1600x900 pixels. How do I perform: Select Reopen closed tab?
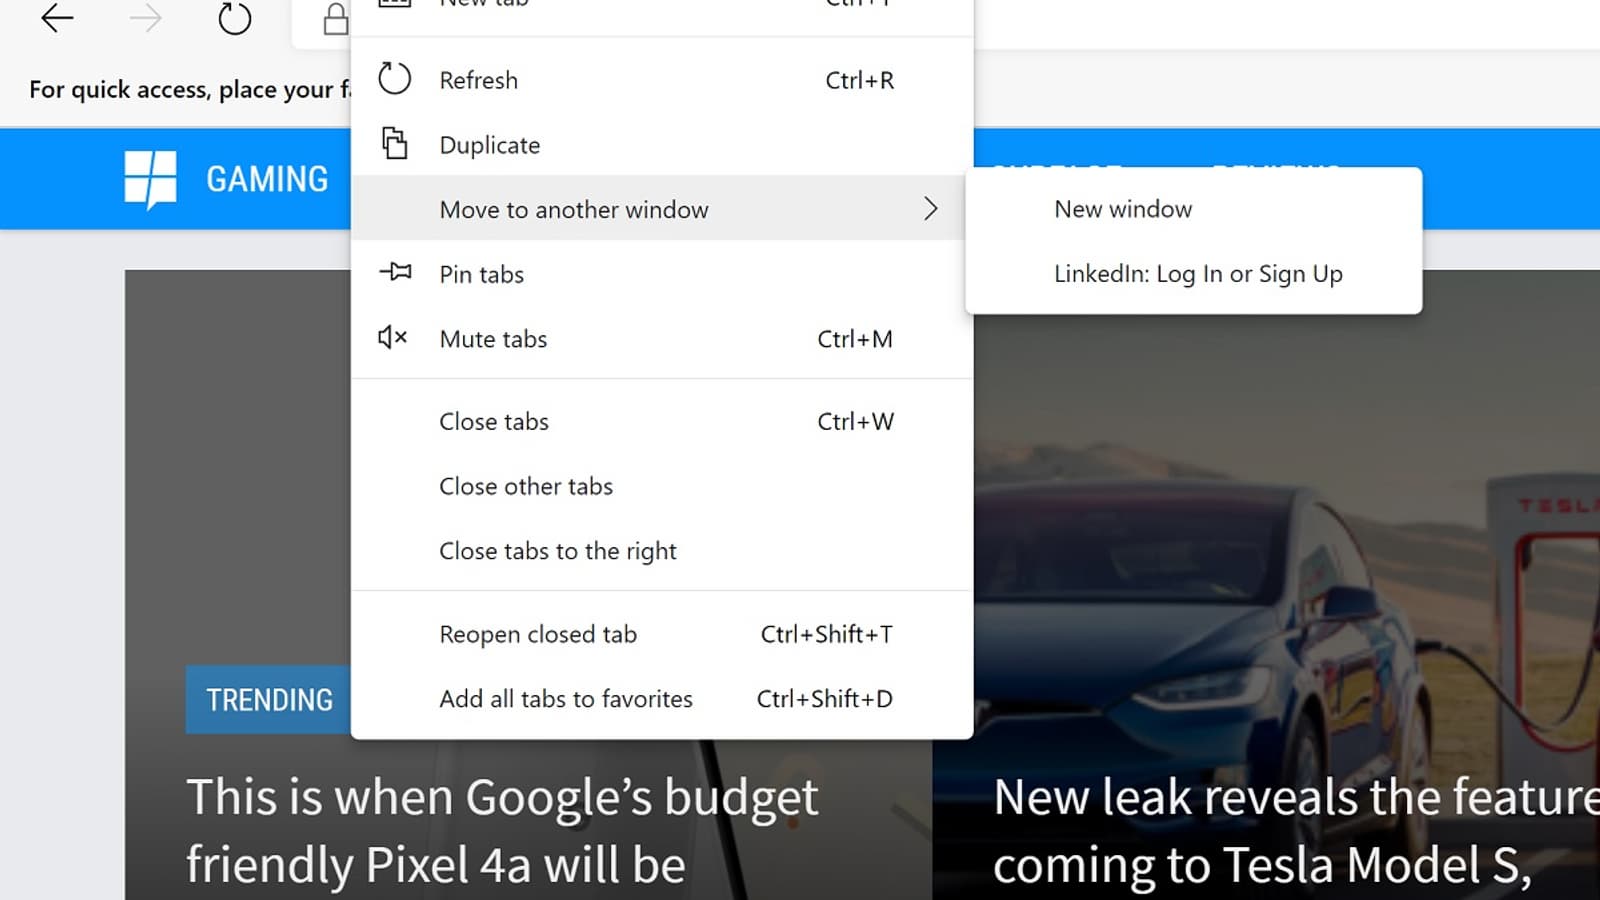[538, 635]
